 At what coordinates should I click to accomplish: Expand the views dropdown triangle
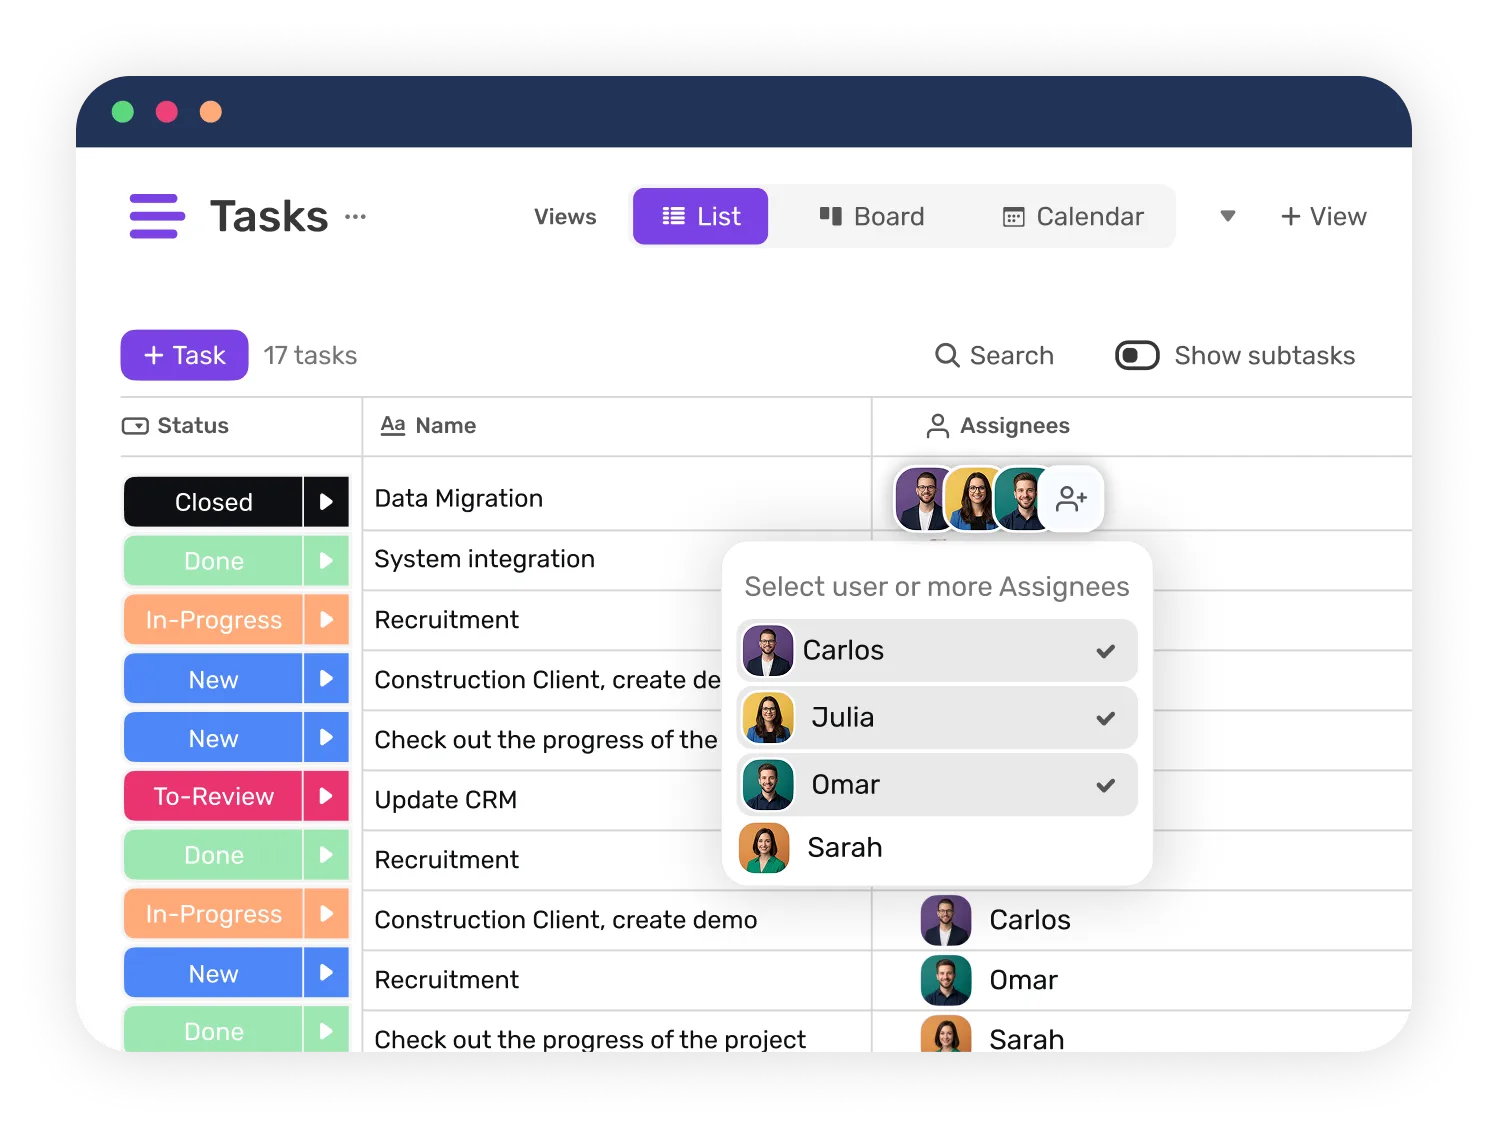pos(1228,216)
